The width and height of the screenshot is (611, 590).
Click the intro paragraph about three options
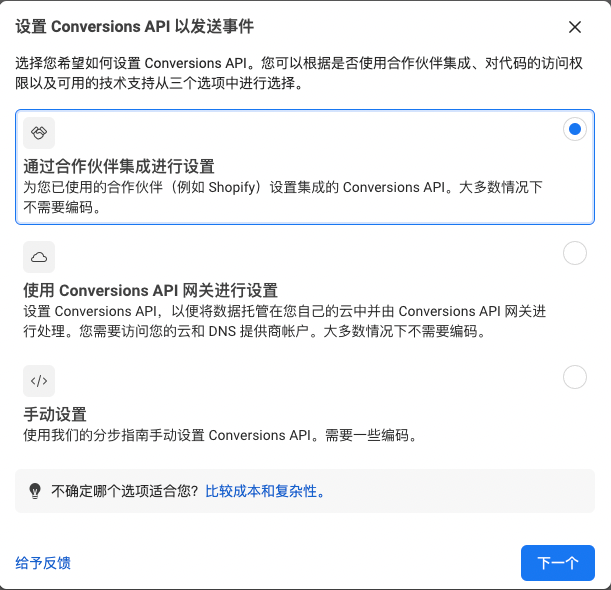[298, 73]
